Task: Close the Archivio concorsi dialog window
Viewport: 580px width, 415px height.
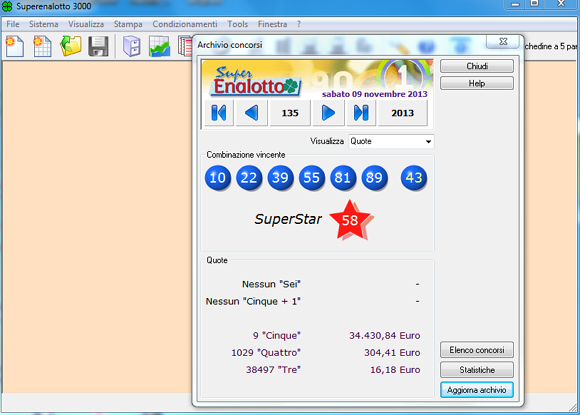Action: 503,41
